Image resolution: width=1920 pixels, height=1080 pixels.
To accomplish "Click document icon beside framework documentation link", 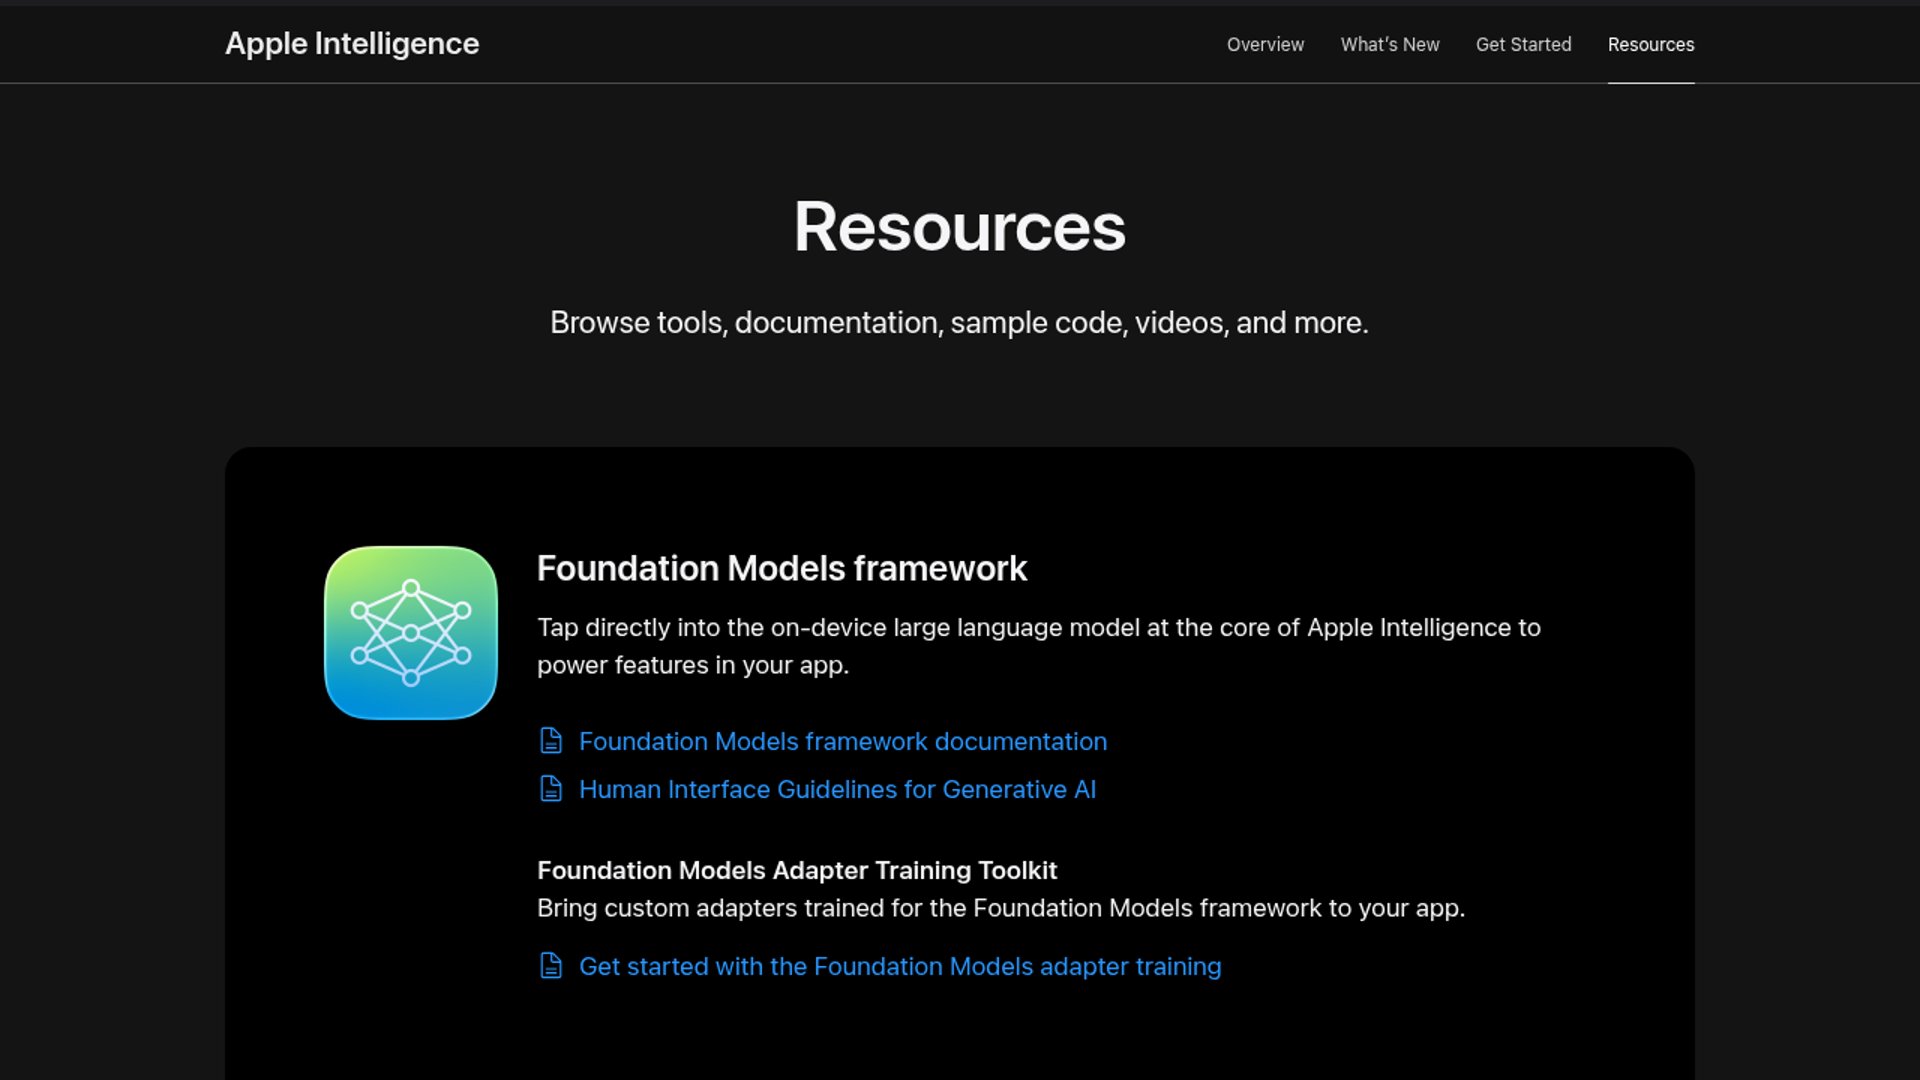I will (551, 741).
